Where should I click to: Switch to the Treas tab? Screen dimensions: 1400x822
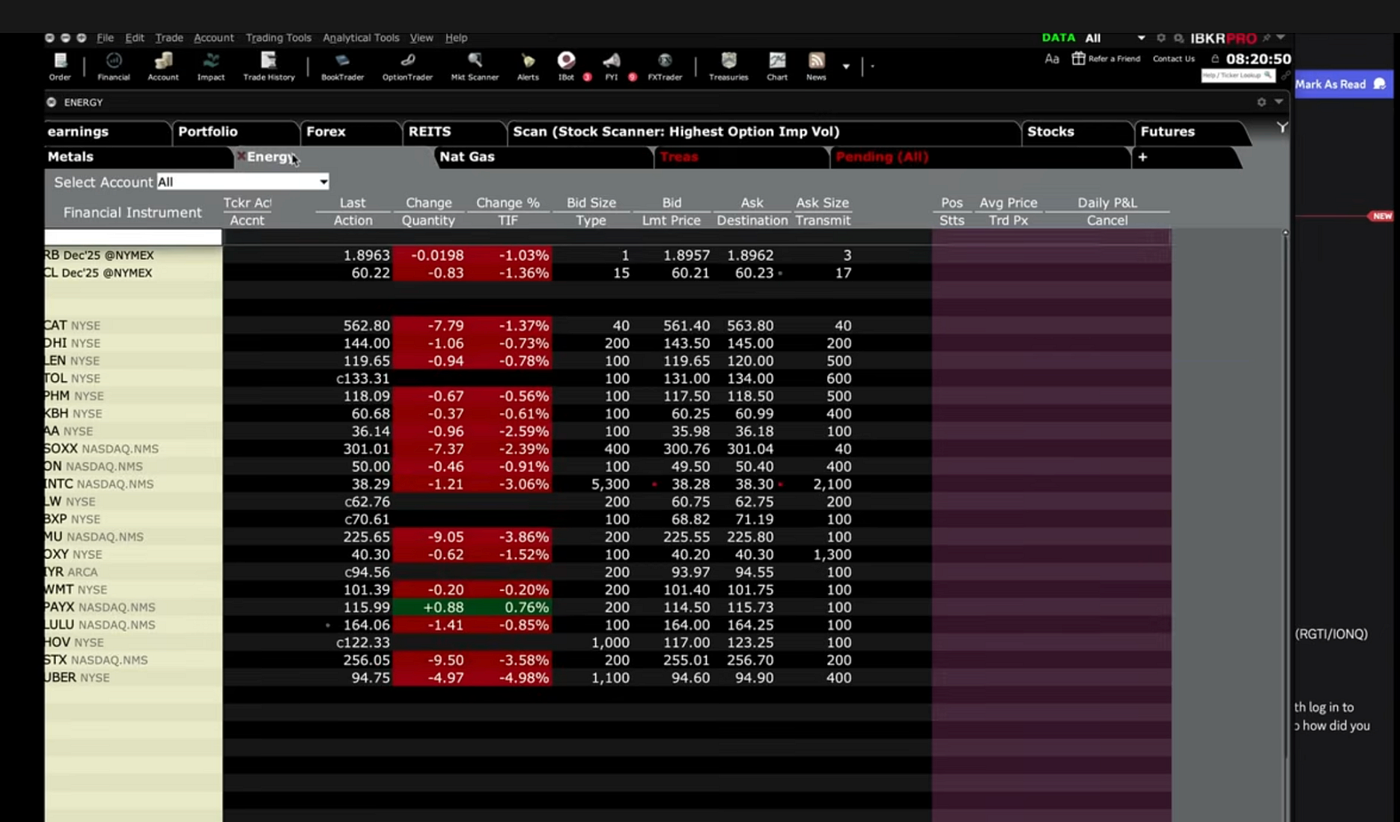pyautogui.click(x=743, y=157)
